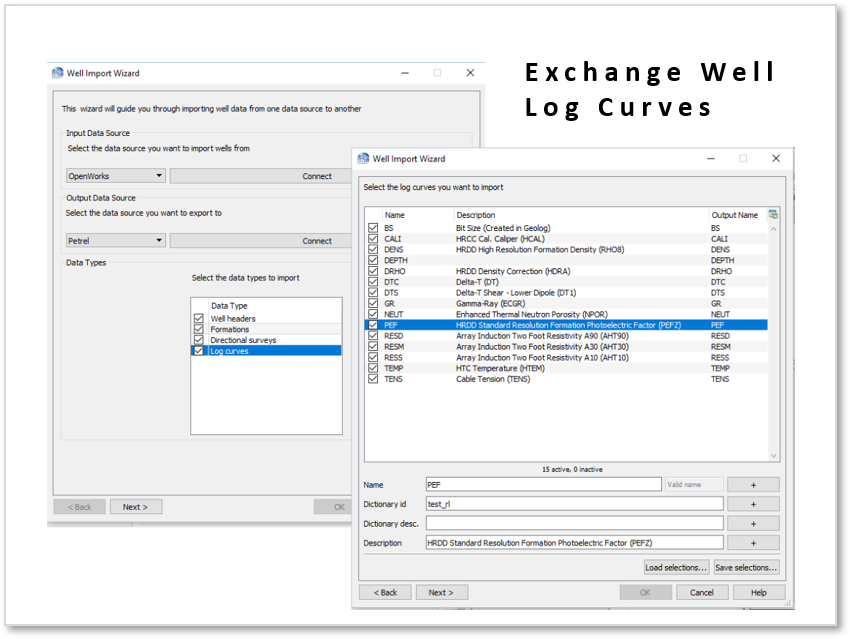Click the app icon in the log curves window title
This screenshot has height=639, width=850.
tap(363, 158)
